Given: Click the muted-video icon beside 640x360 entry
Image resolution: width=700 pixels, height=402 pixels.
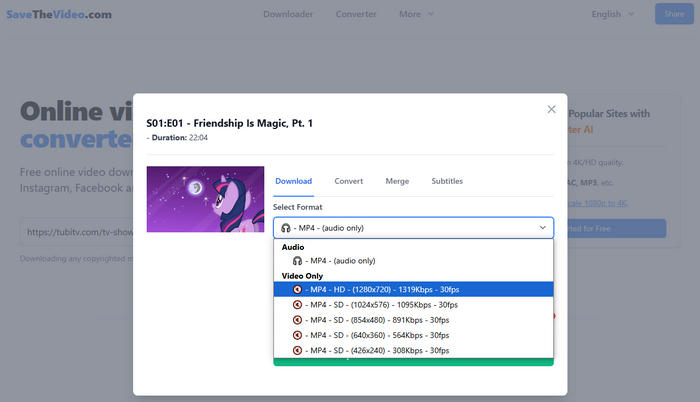Looking at the screenshot, I should pyautogui.click(x=297, y=335).
